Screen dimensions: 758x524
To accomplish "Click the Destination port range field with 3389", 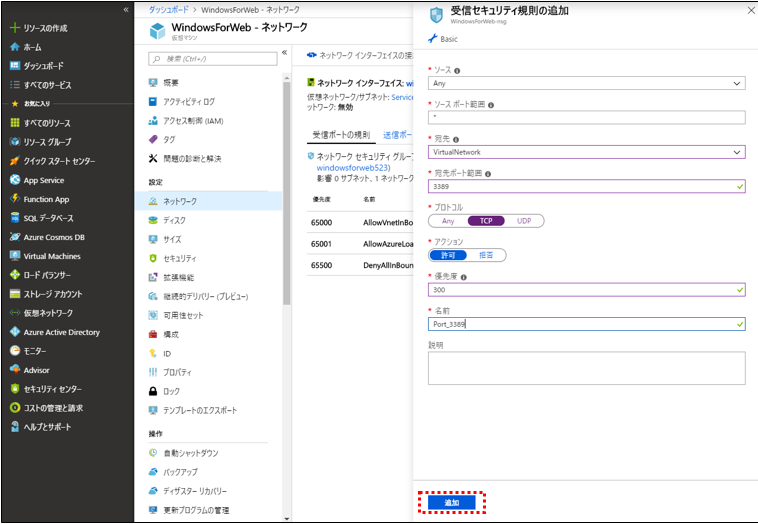I will 586,186.
